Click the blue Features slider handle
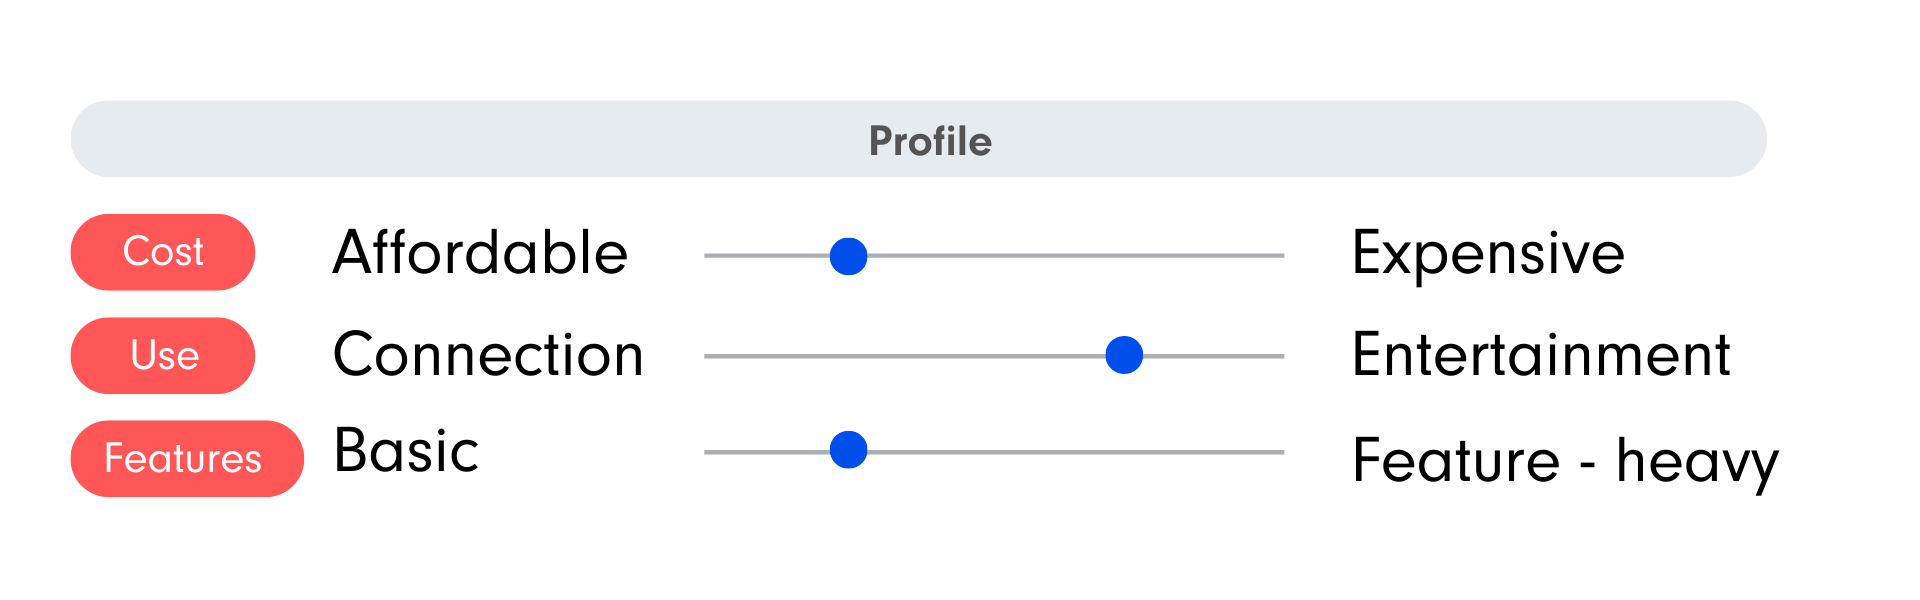1920x600 pixels. coord(848,450)
